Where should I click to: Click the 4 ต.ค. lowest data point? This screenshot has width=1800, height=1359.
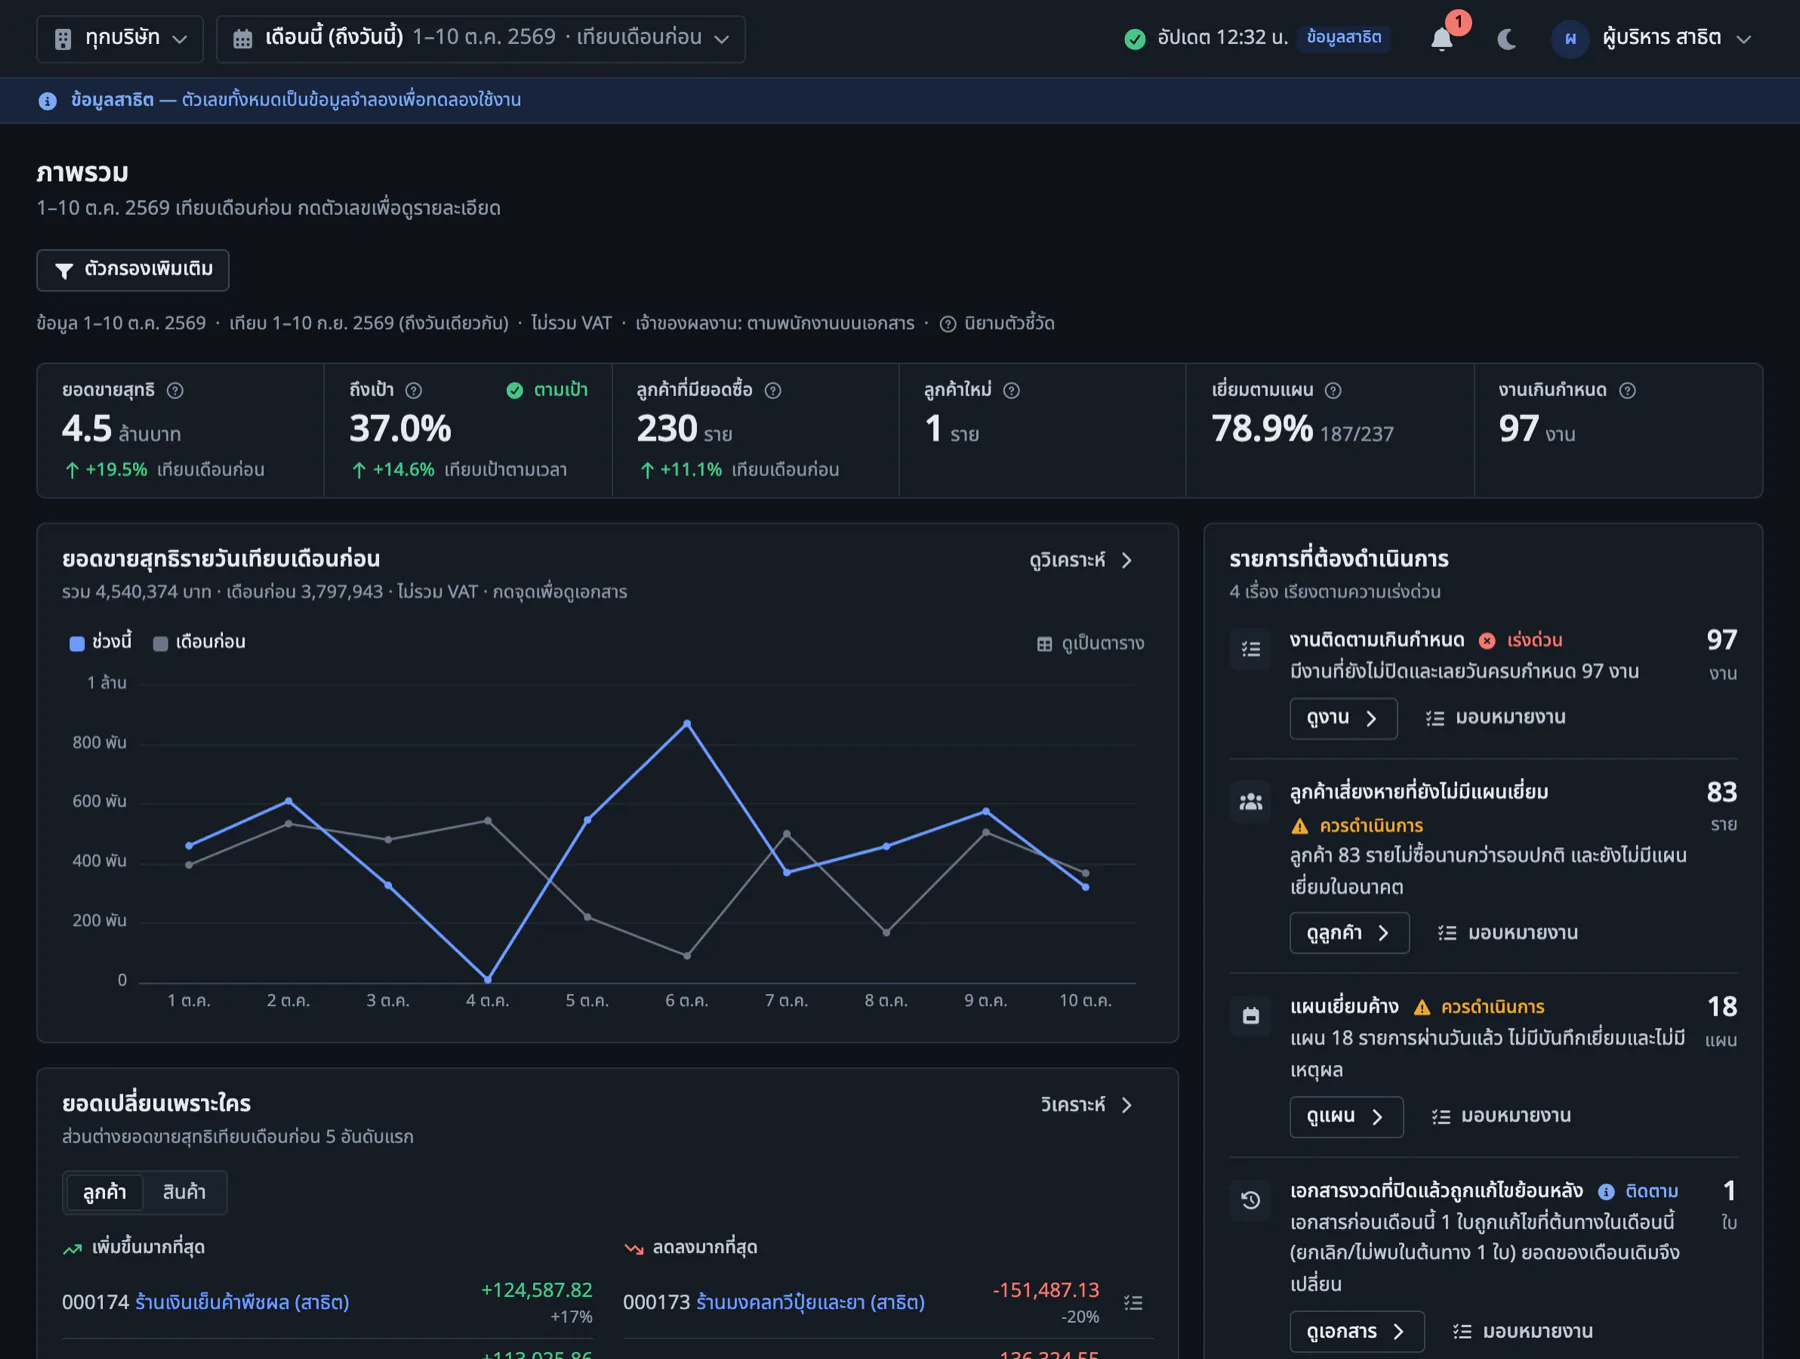tap(488, 979)
